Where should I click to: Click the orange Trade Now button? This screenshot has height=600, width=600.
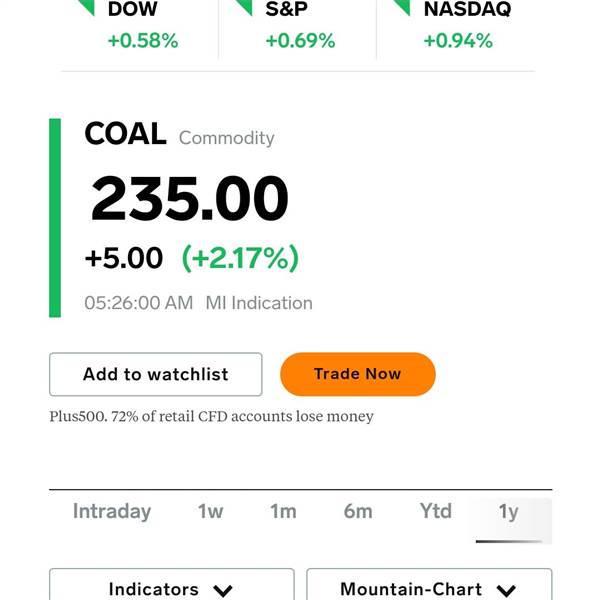[x=358, y=374]
